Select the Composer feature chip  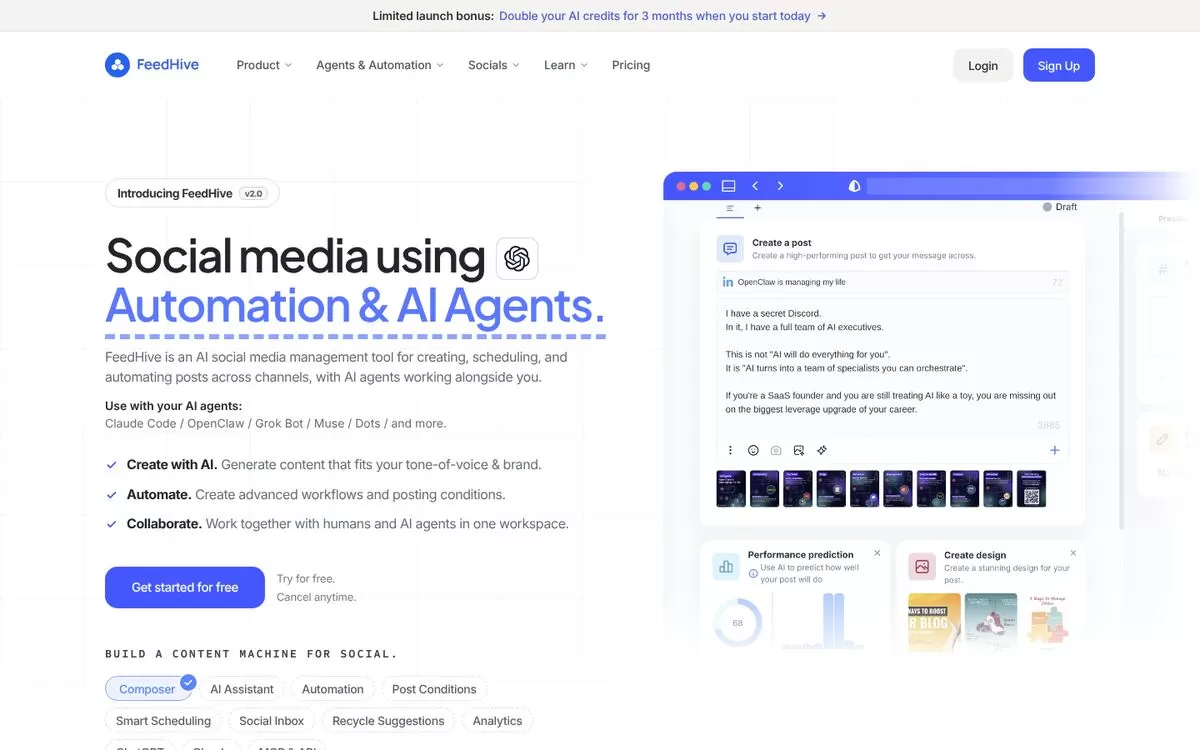(x=147, y=689)
